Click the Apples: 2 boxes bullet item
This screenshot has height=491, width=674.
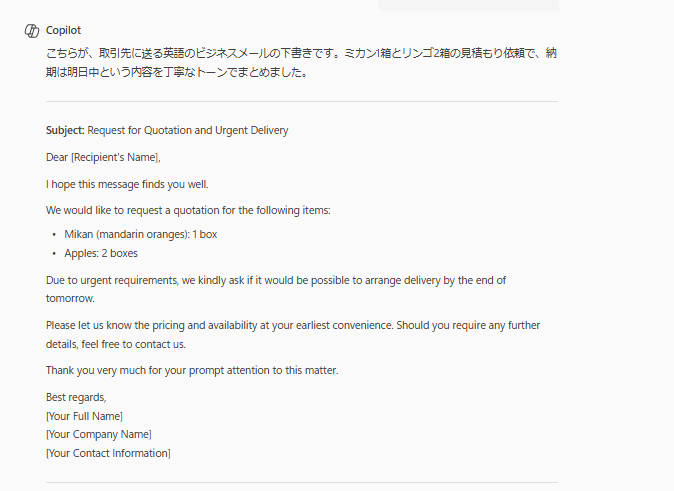(x=101, y=253)
